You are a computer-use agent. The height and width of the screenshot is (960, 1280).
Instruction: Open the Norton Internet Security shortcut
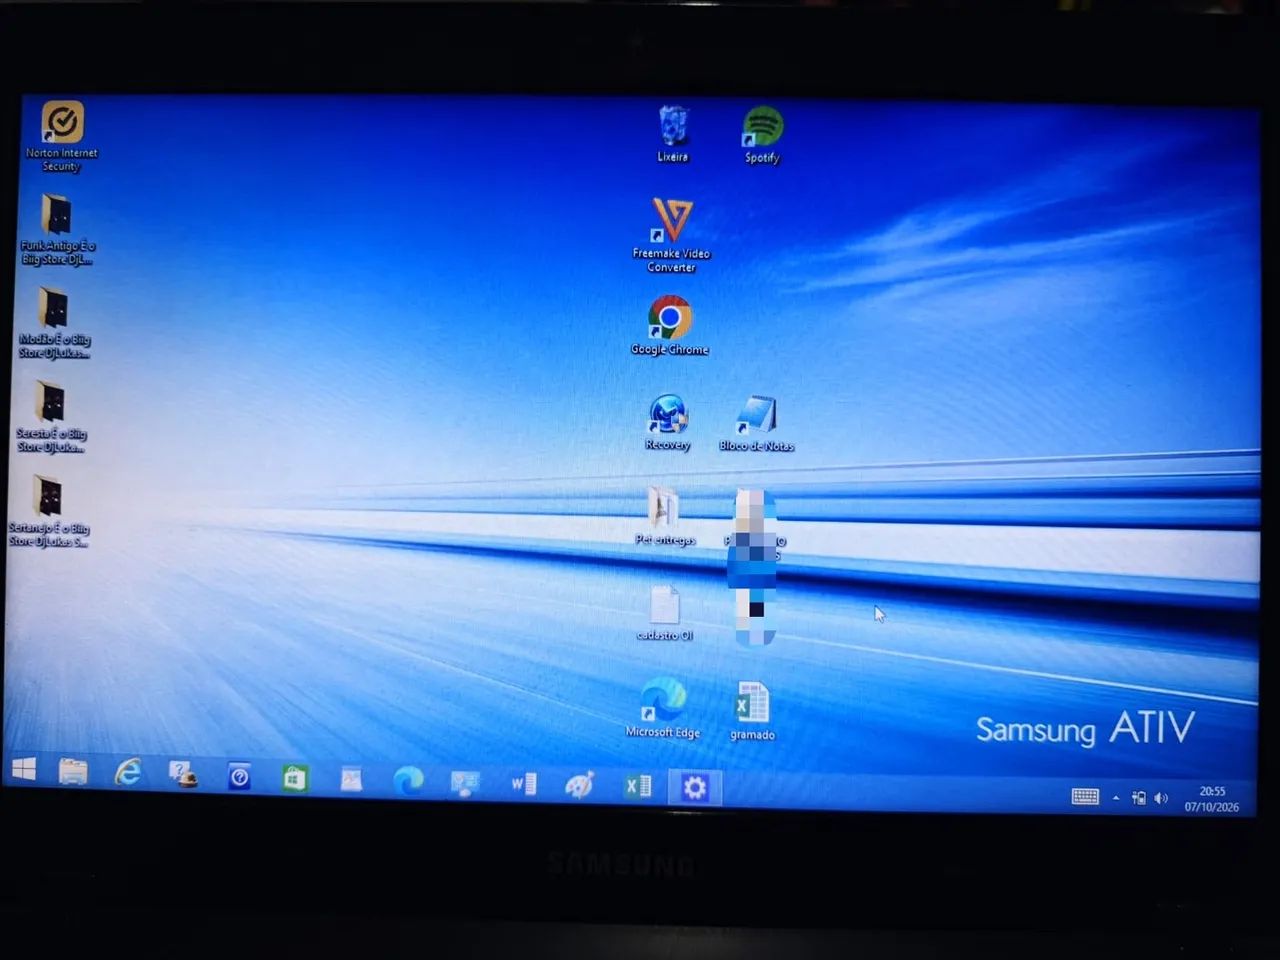(62, 137)
